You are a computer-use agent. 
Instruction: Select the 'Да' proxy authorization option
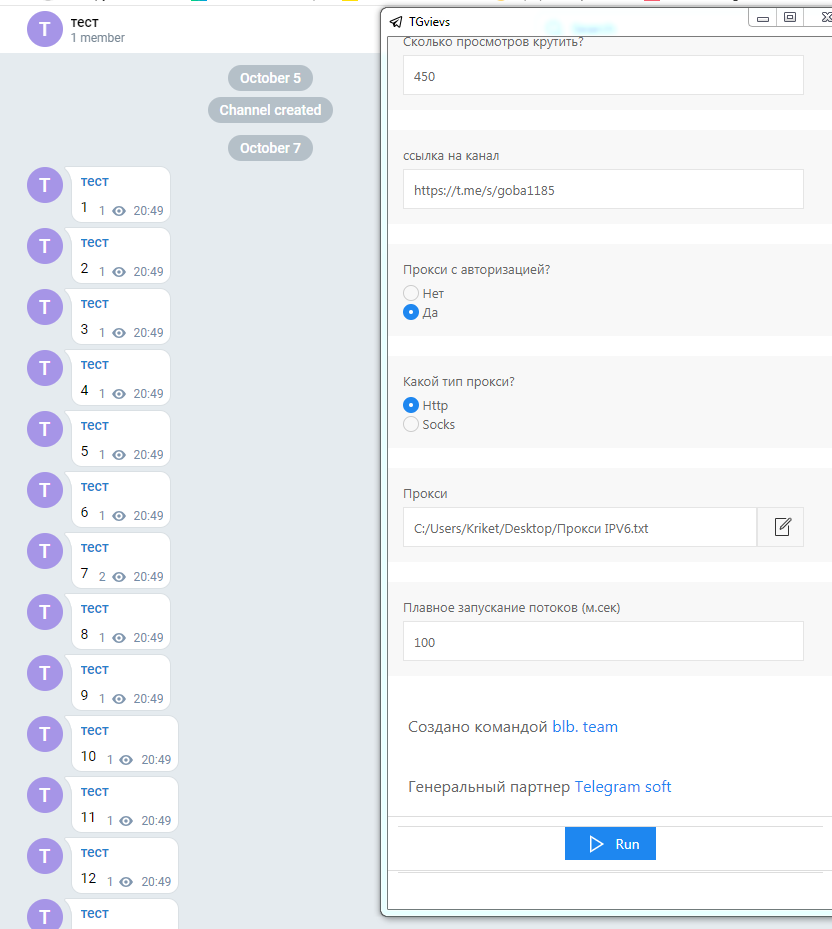click(x=411, y=312)
